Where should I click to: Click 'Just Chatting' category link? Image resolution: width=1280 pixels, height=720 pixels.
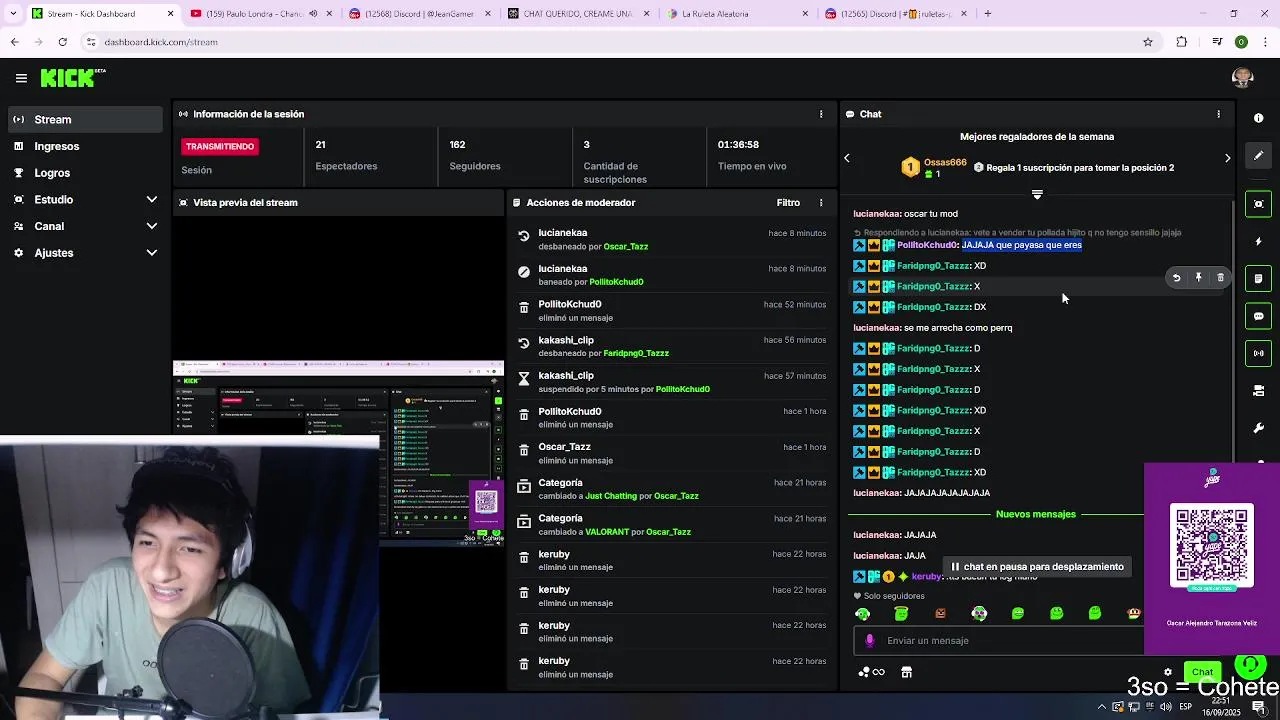pos(611,496)
